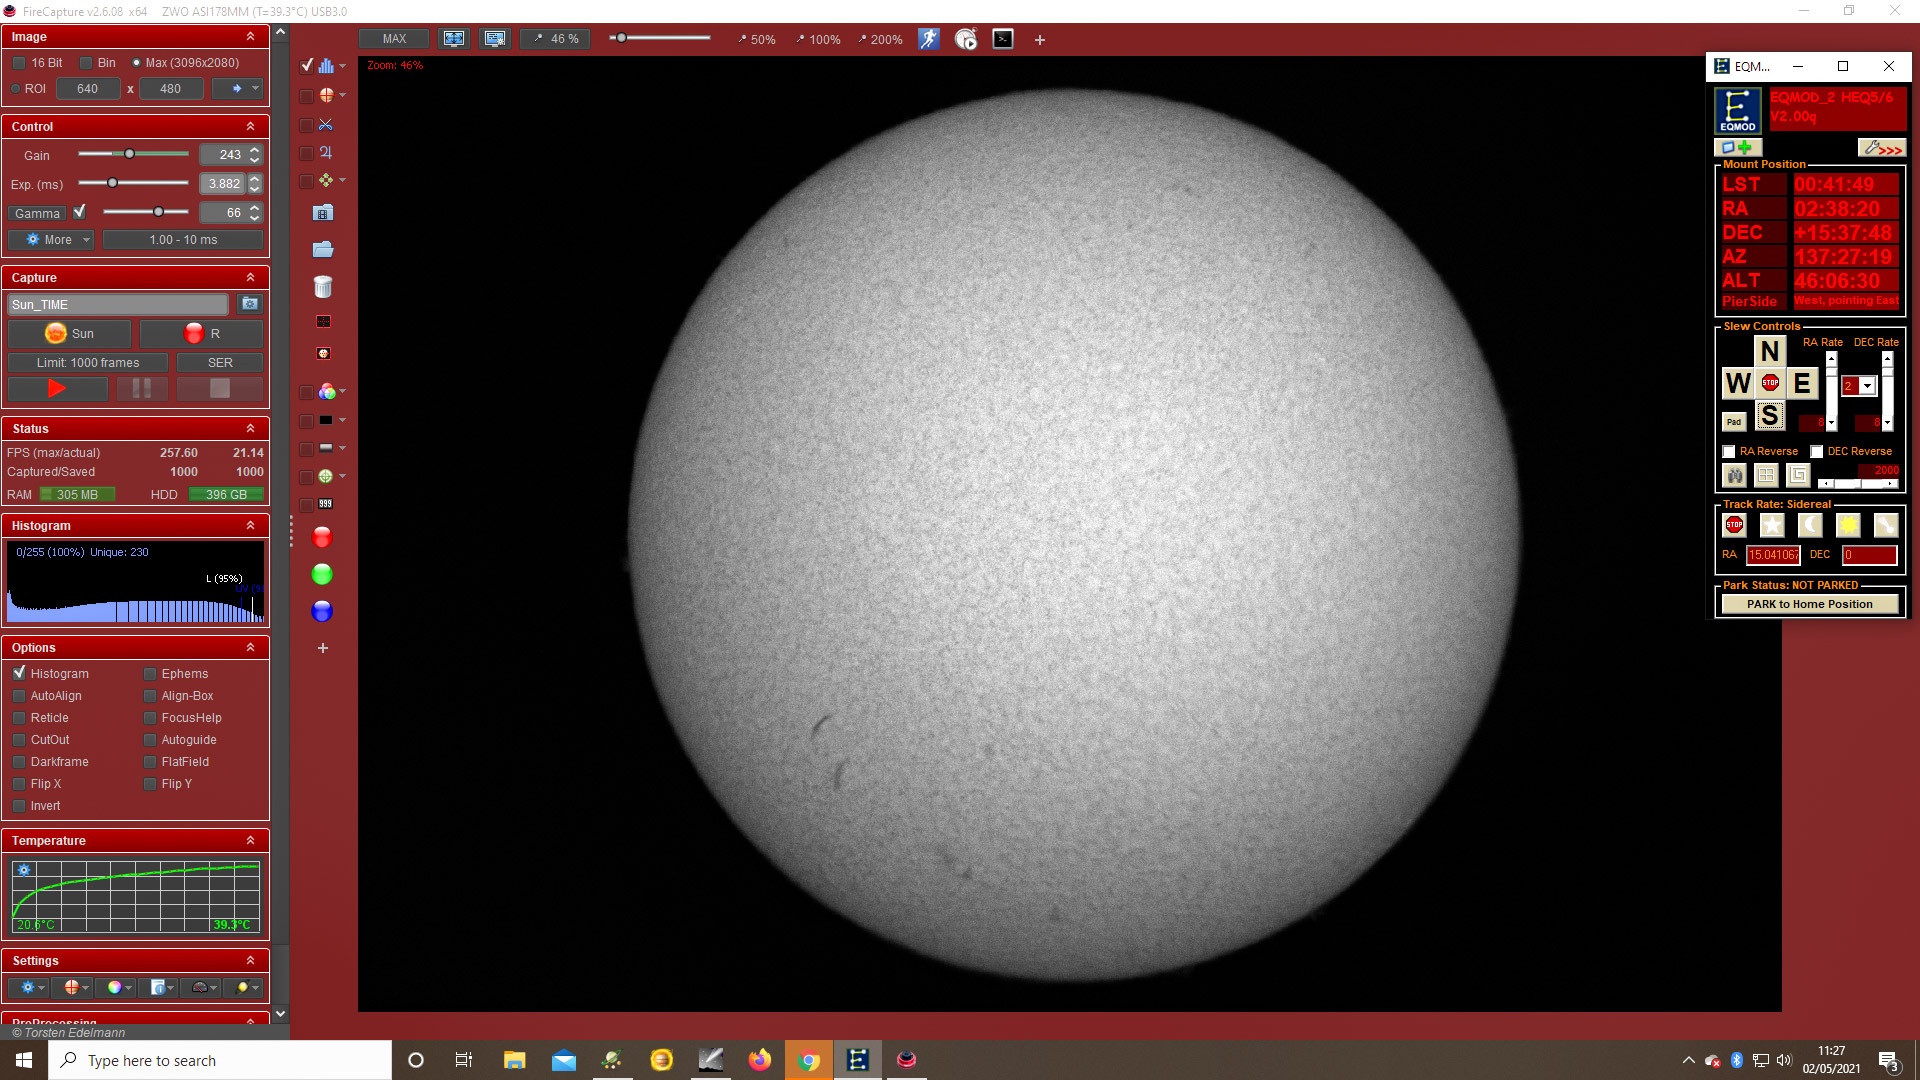The width and height of the screenshot is (1920, 1080).
Task: Collapse the Control panel
Action: [x=250, y=127]
